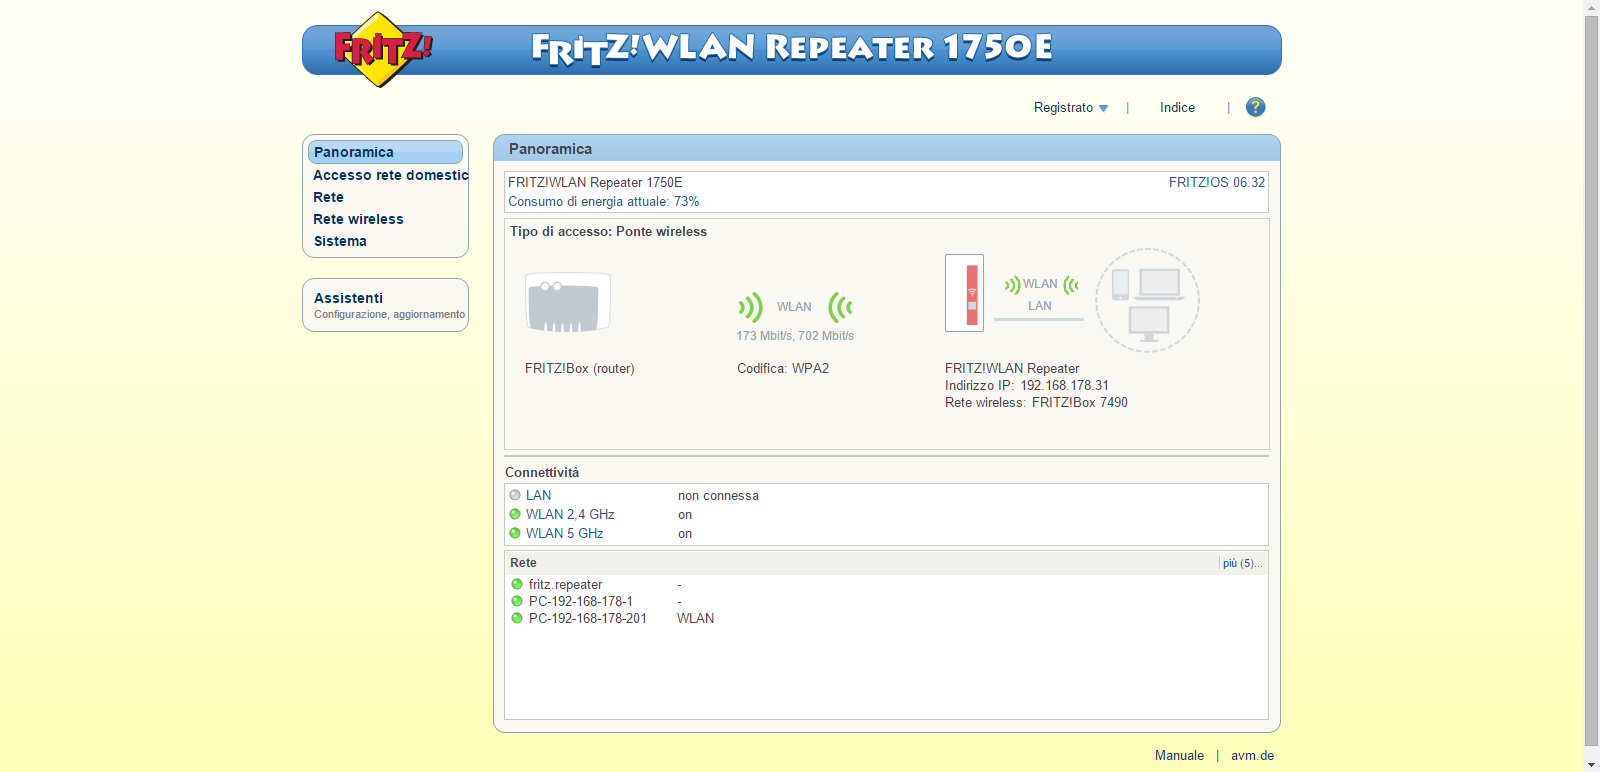The height and width of the screenshot is (772, 1600).
Task: Open the Registrato dropdown menu
Action: (x=1070, y=108)
